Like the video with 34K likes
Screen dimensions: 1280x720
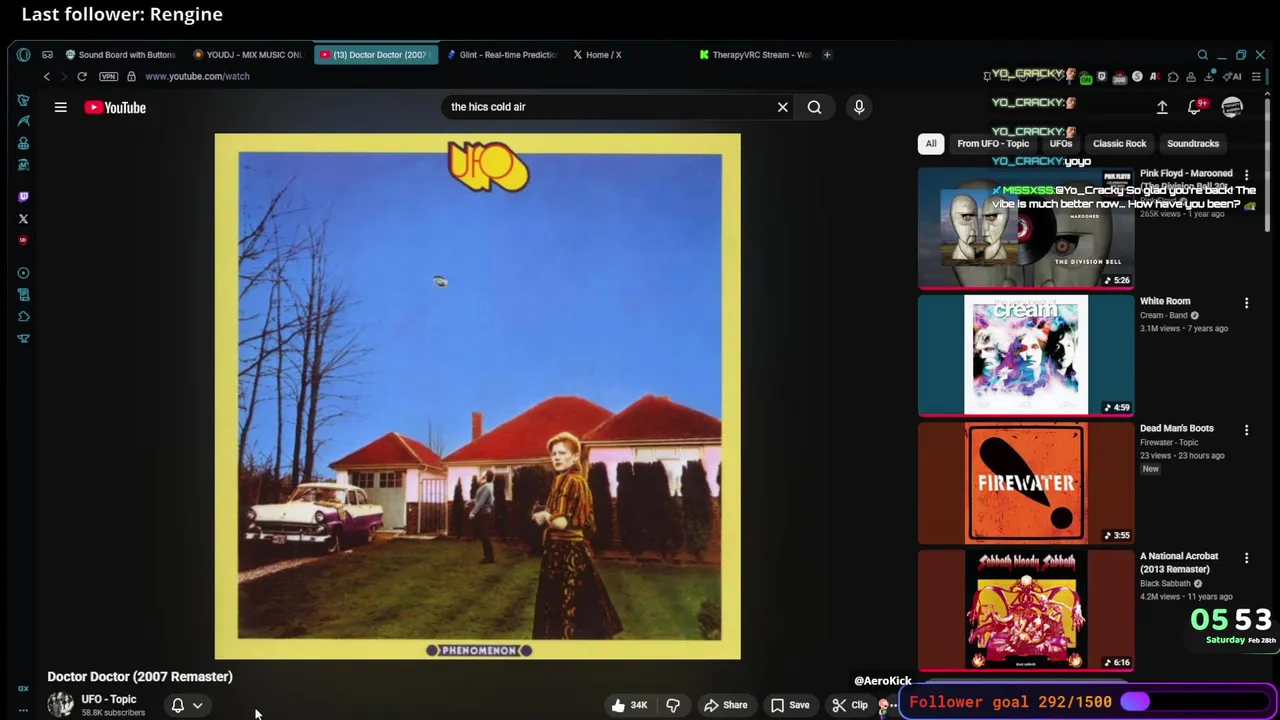click(x=629, y=705)
